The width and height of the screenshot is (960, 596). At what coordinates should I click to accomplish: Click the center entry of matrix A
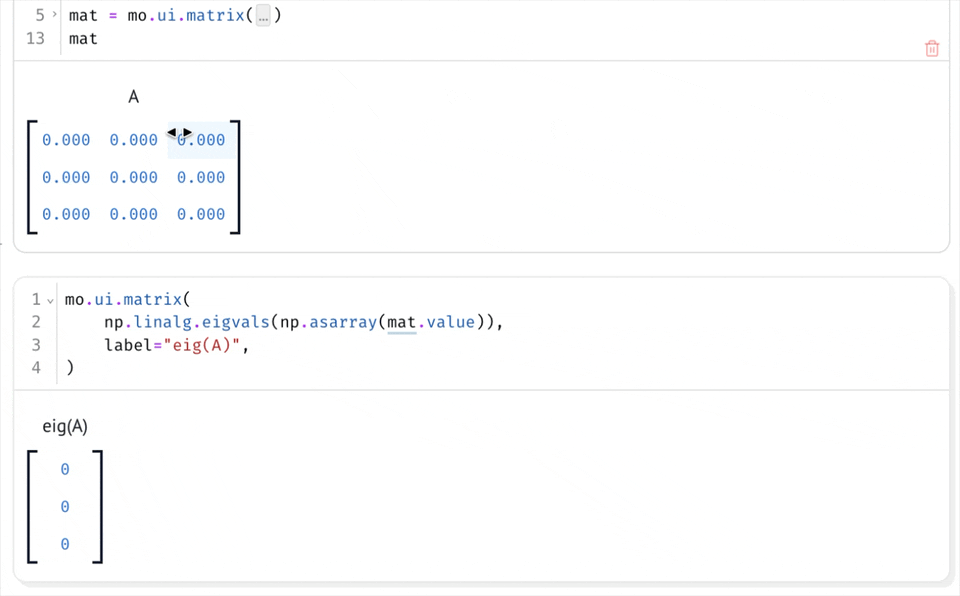[x=134, y=177]
